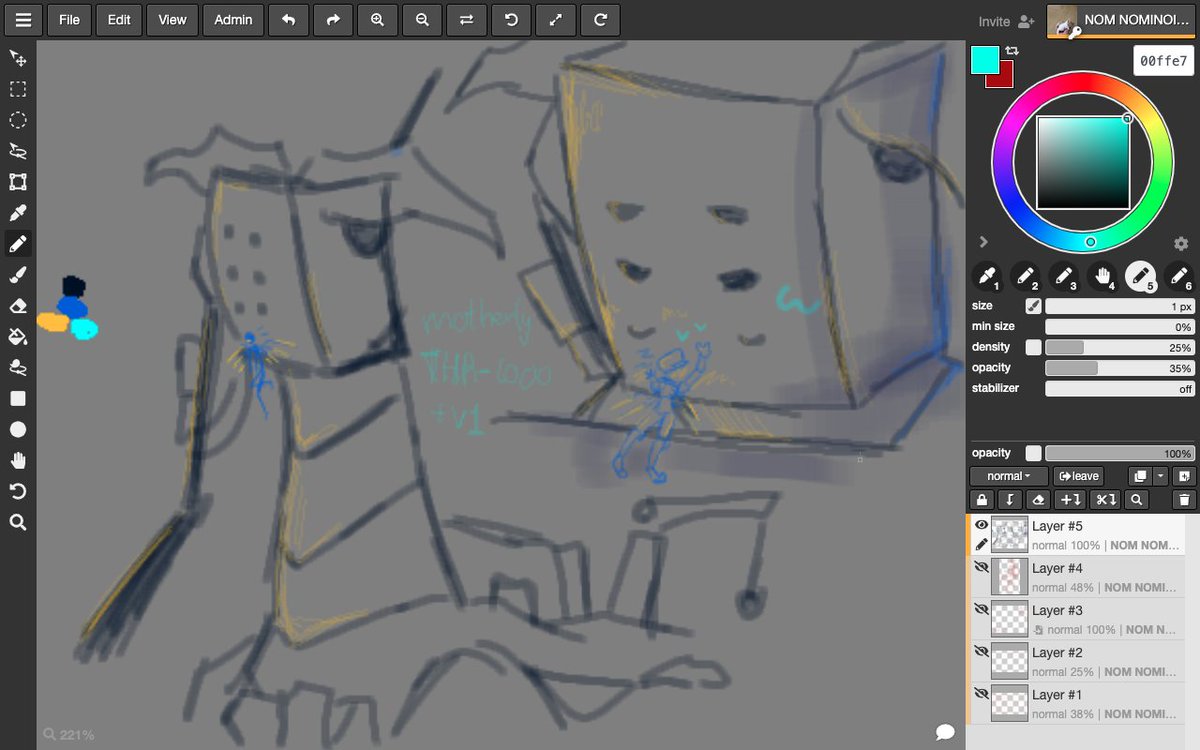Screen dimensions: 1200x750
Task: Open the normal blend mode dropdown
Action: point(1009,476)
